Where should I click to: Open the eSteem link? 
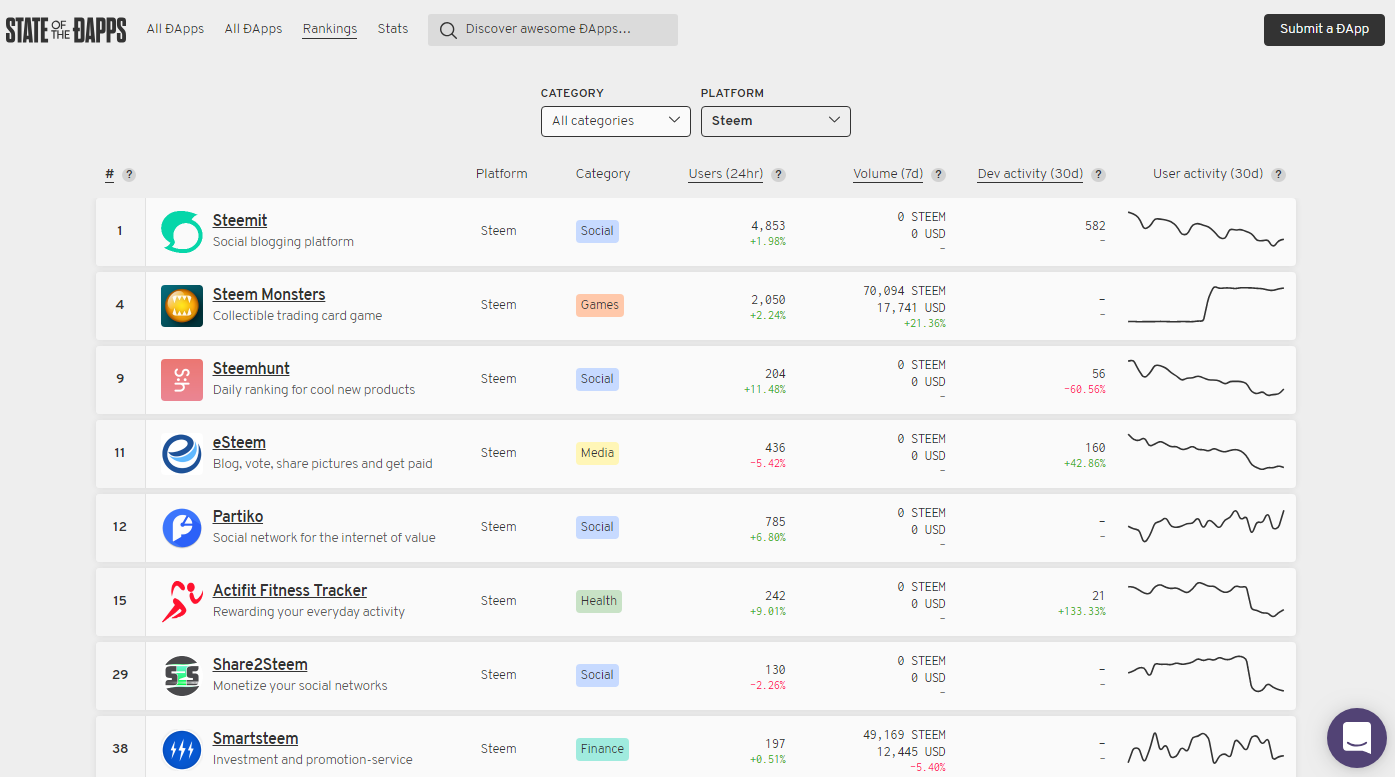(x=239, y=443)
